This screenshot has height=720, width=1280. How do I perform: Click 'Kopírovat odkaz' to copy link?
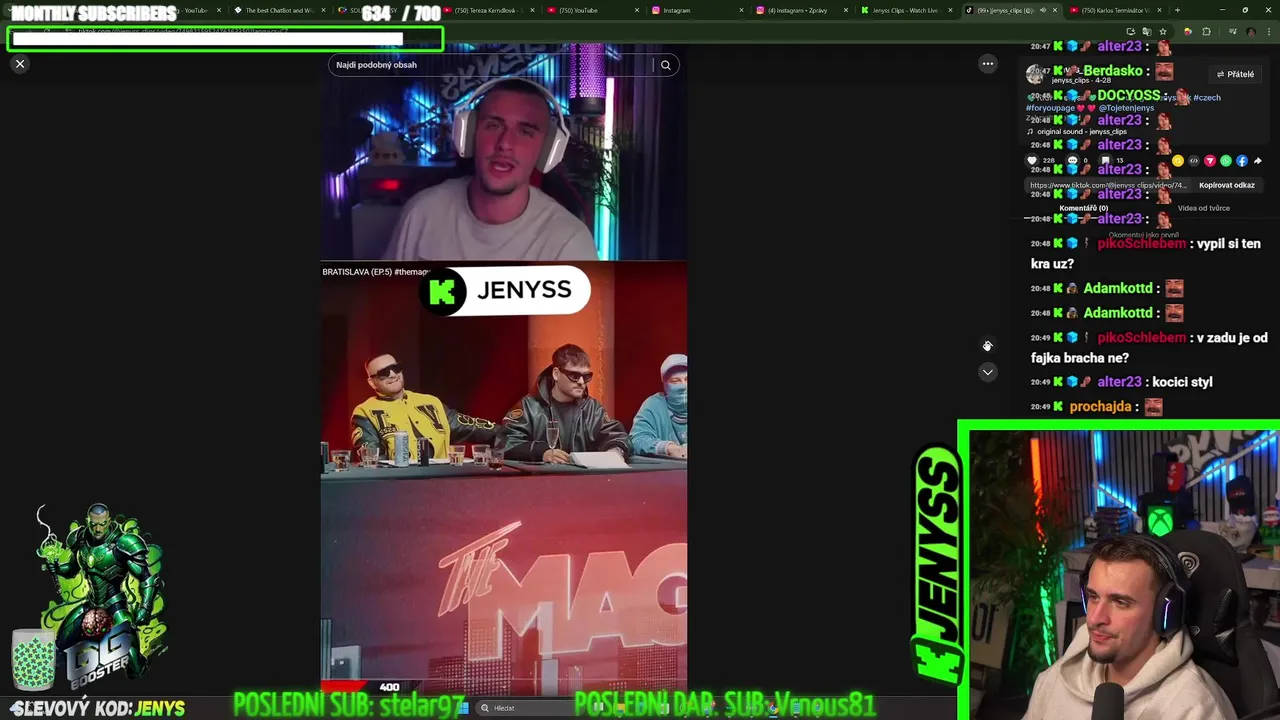(x=1227, y=185)
